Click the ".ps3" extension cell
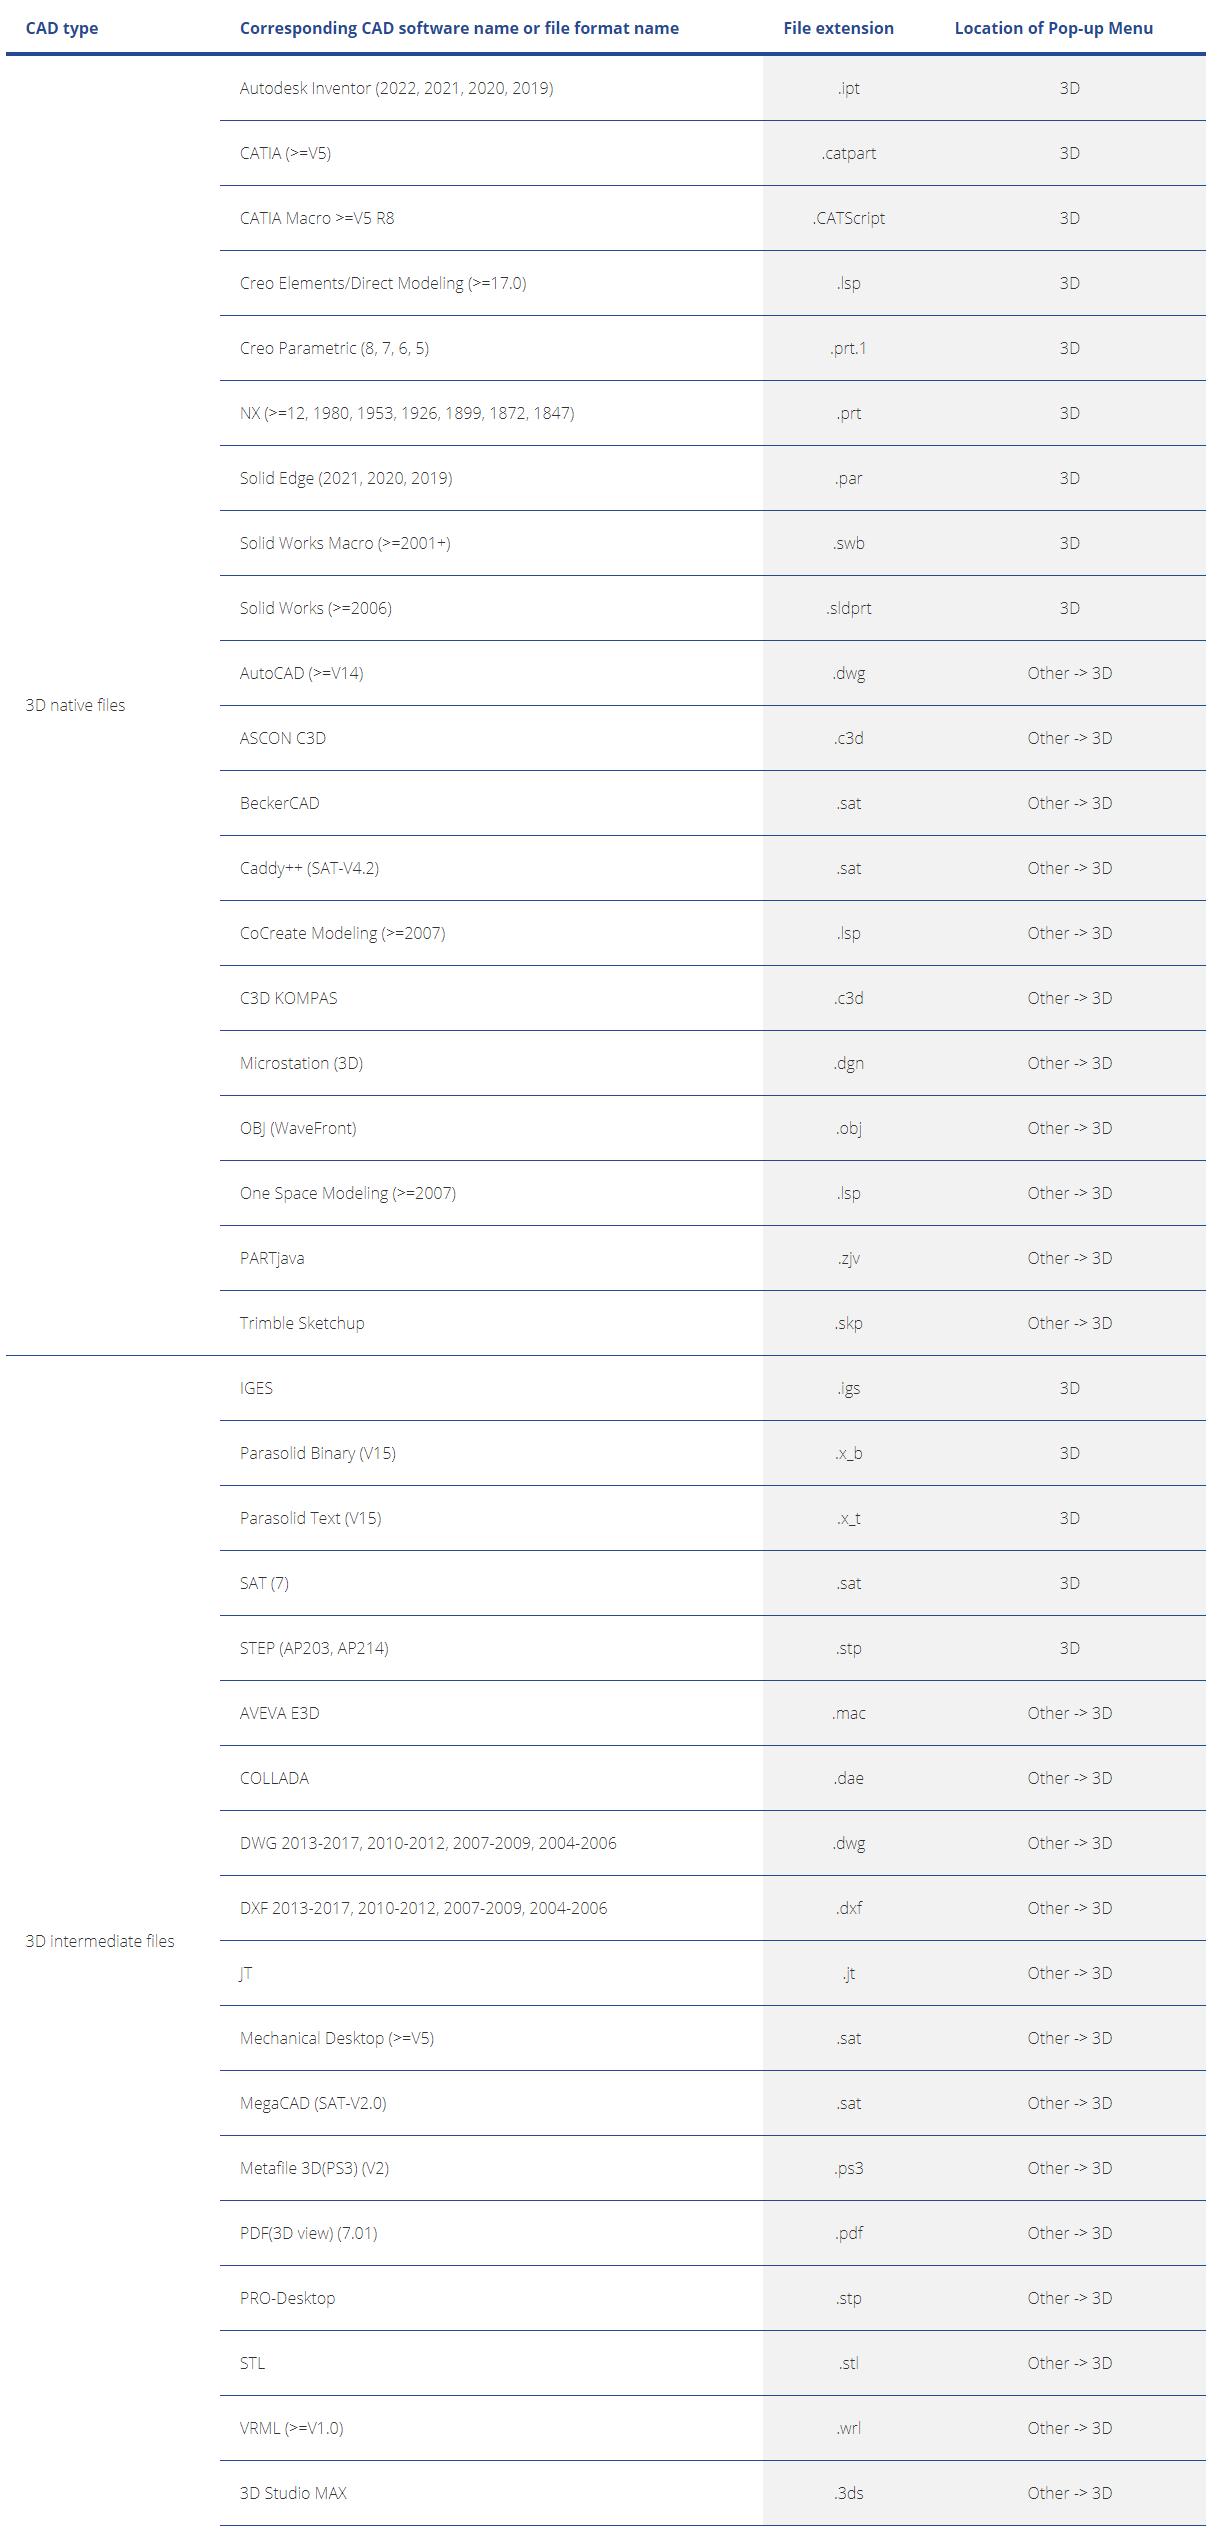1222x2539 pixels. click(x=849, y=2168)
